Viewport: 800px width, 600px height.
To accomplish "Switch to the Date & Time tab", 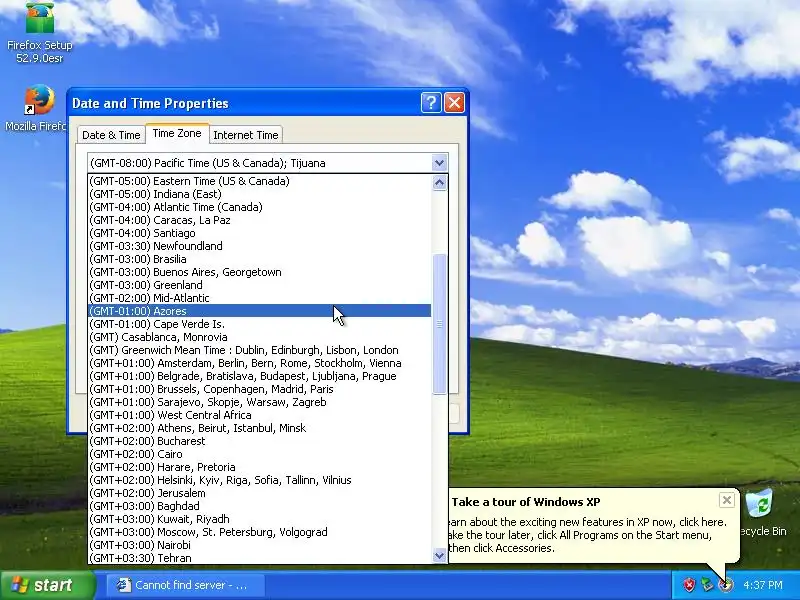I will pyautogui.click(x=111, y=135).
